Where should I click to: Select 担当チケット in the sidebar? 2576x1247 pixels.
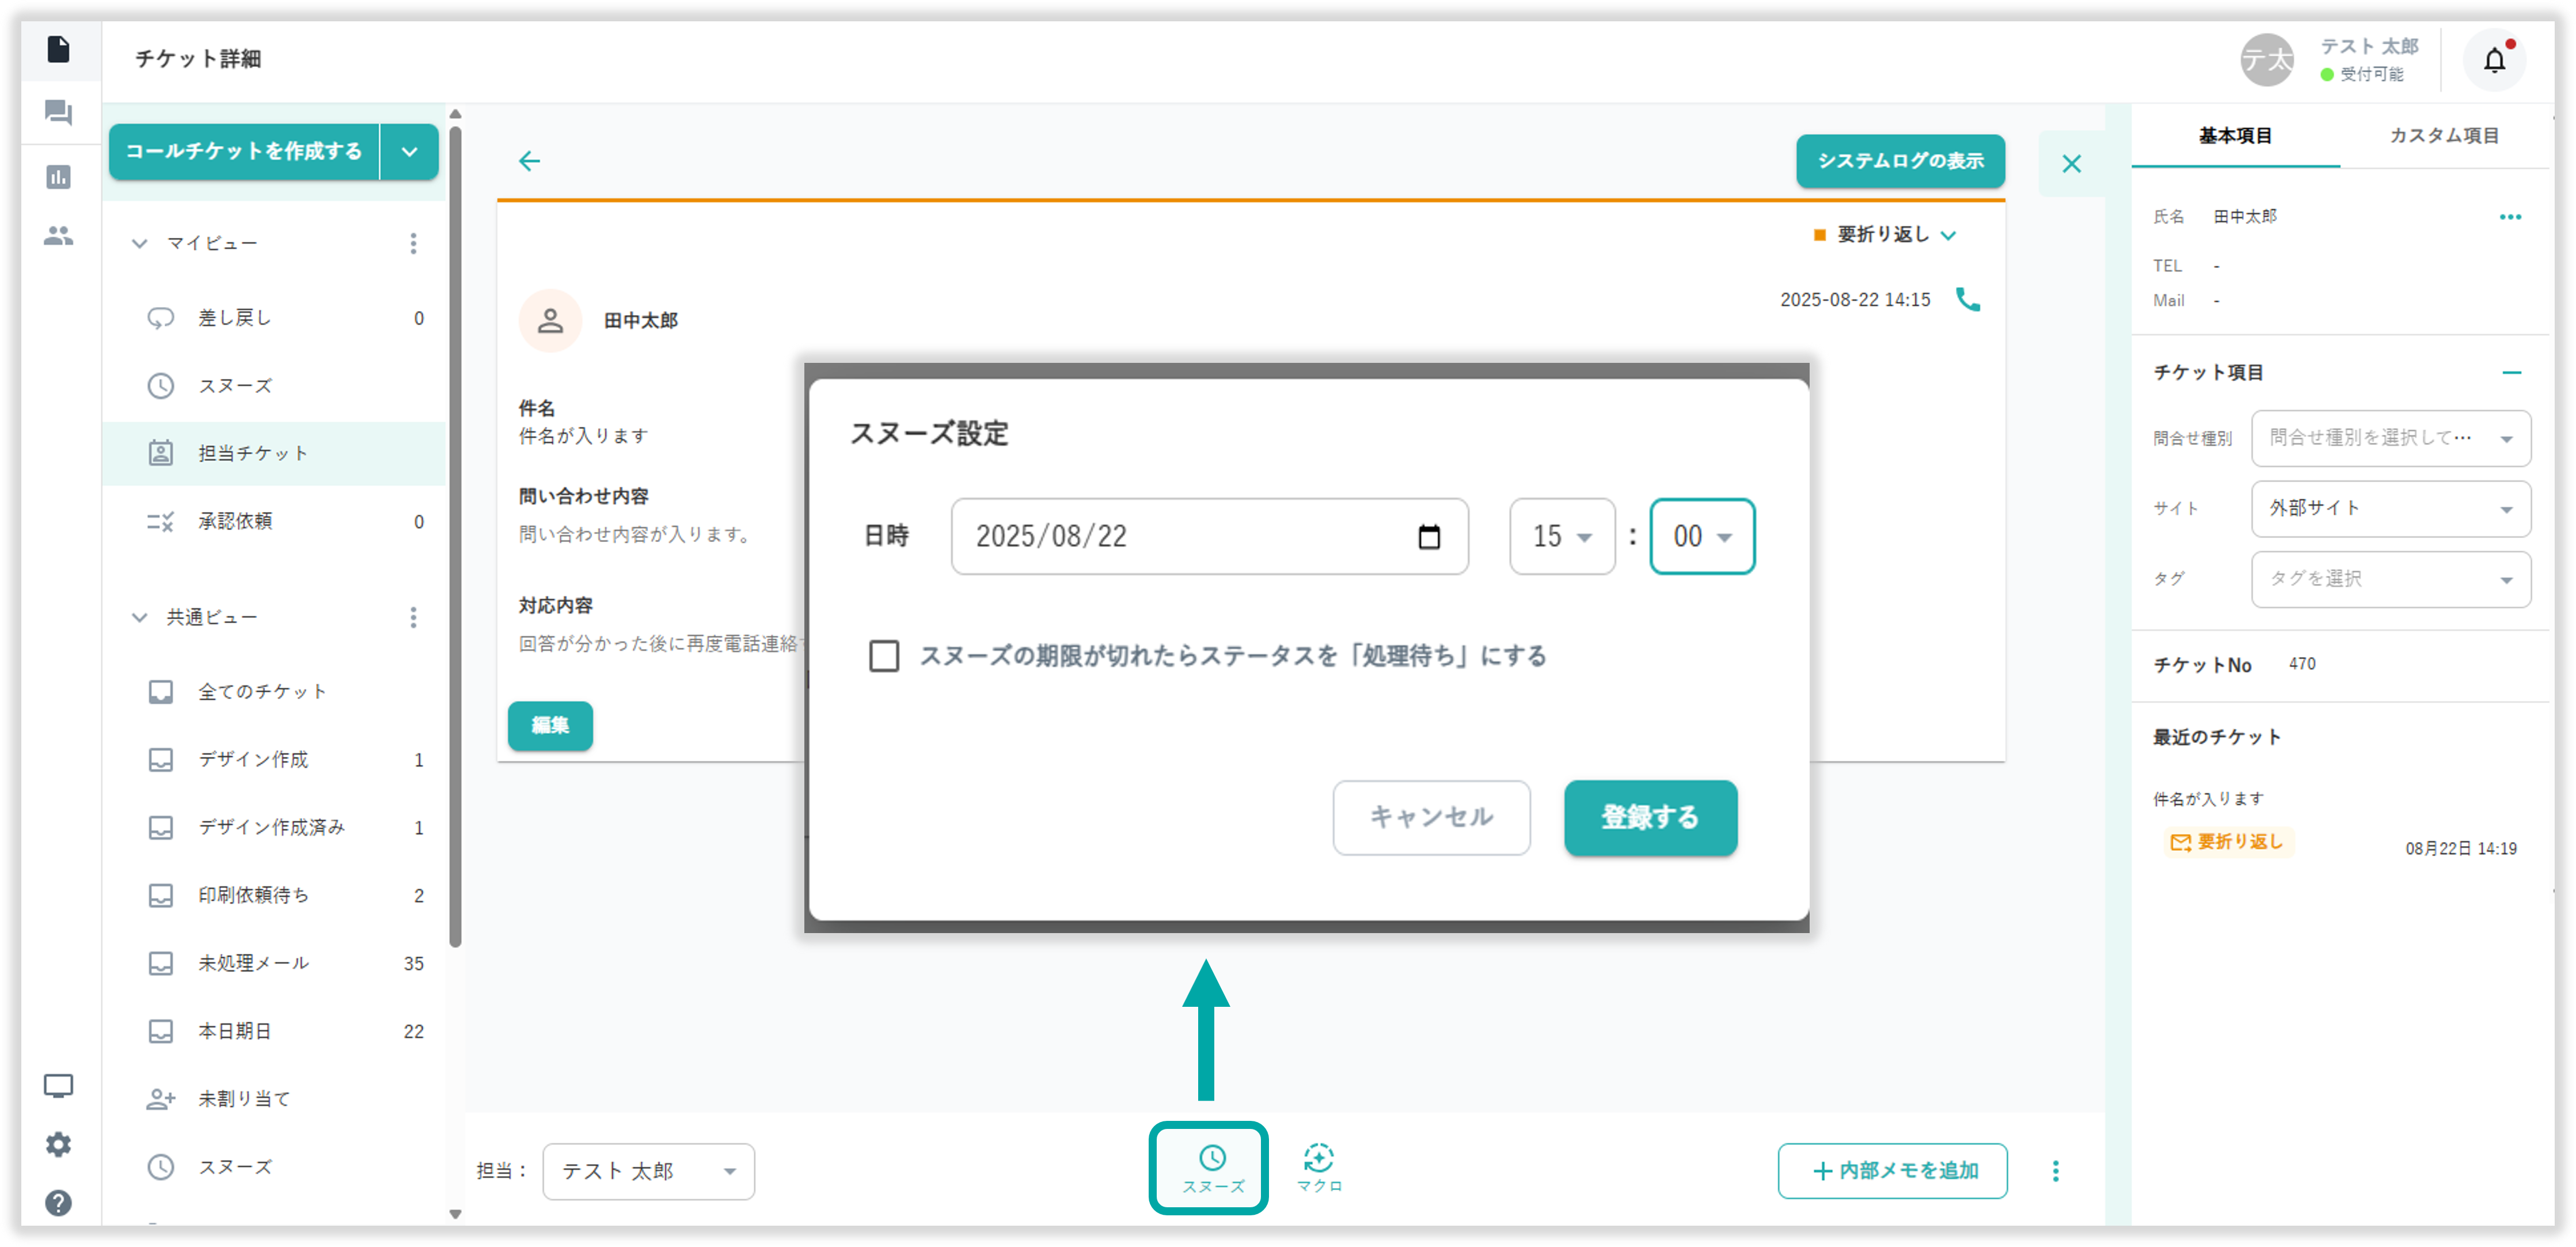pos(253,454)
